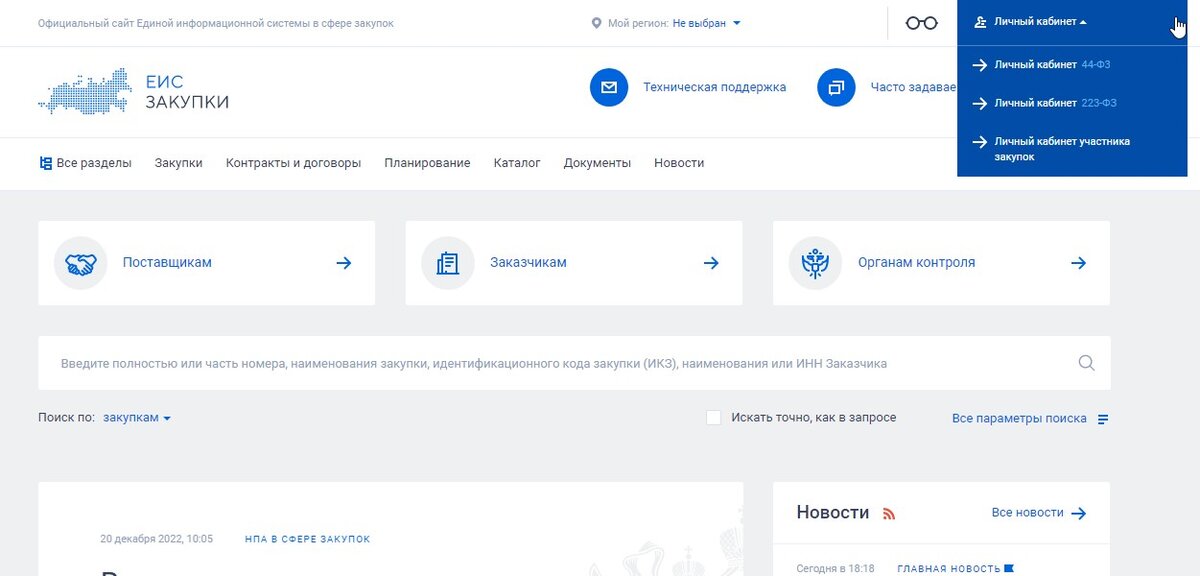The width and height of the screenshot is (1200, 576).
Task: Click the building icon on Заказчикам card
Action: coord(447,262)
